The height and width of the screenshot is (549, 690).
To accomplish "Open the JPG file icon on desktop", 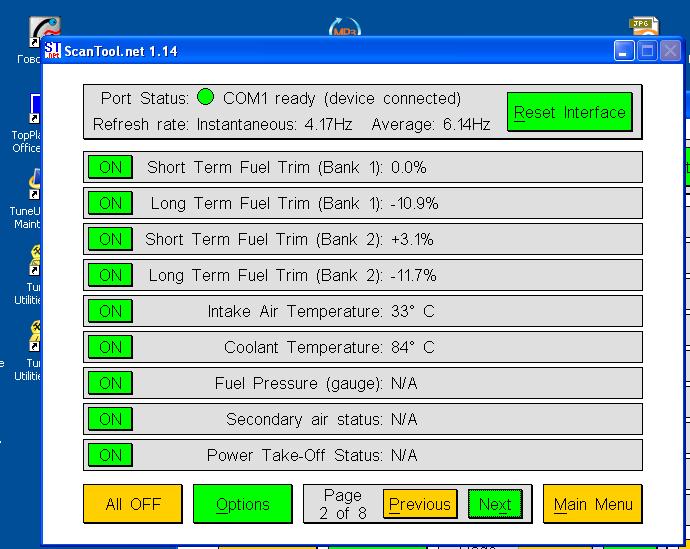I will [644, 25].
